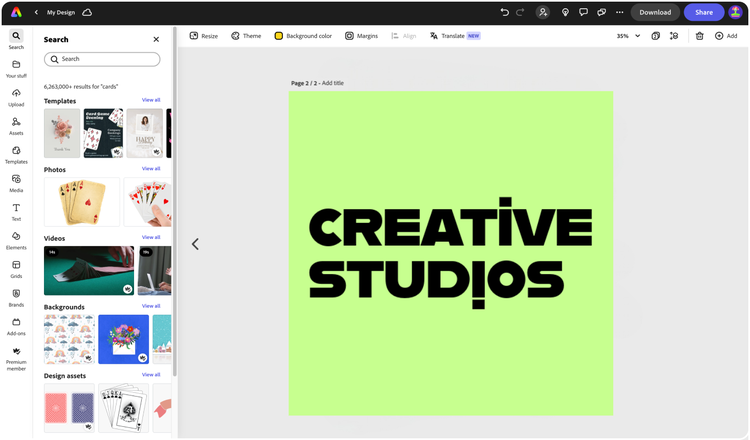Open the Resize tool in toolbar

(x=203, y=36)
